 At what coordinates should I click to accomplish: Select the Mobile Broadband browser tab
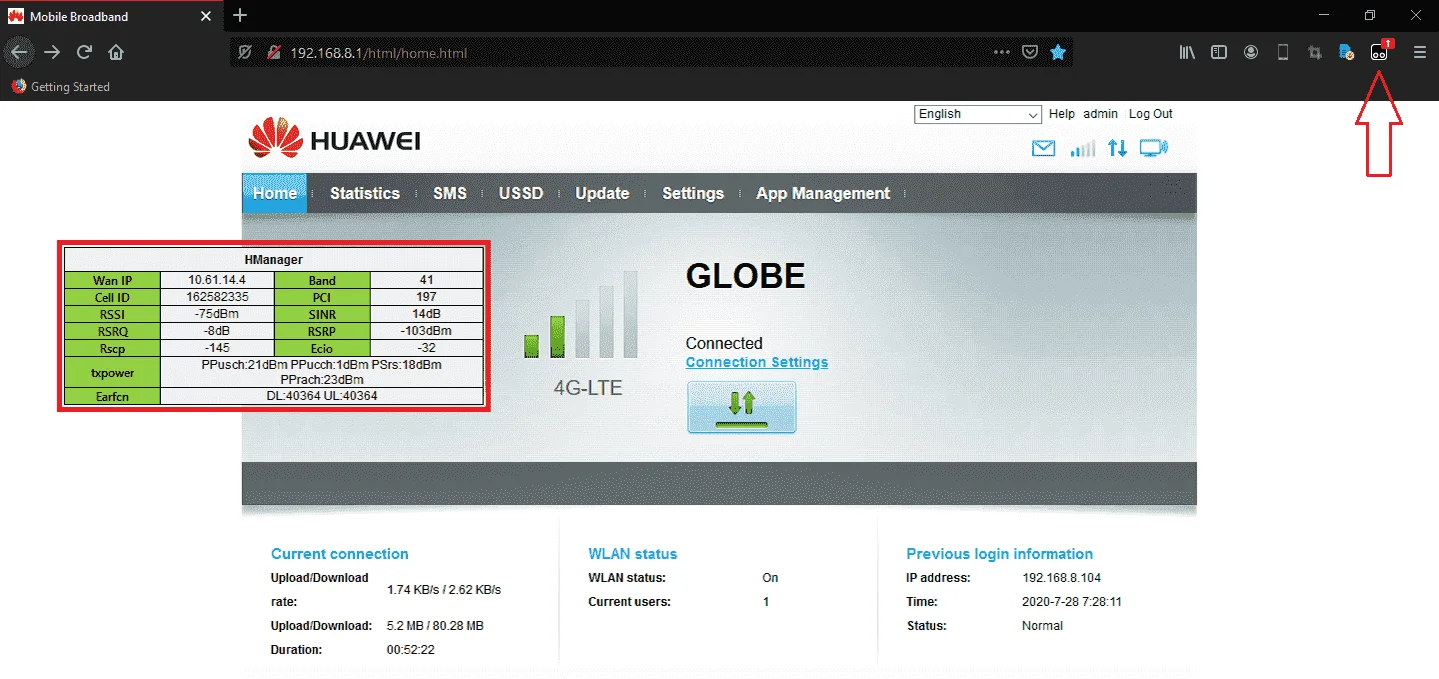click(110, 16)
